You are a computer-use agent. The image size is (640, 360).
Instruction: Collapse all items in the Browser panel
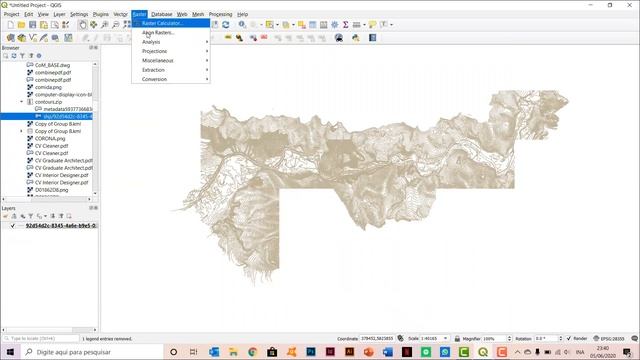[x=31, y=56]
